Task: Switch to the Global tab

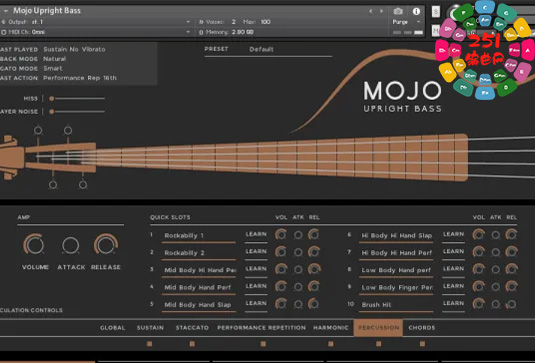Action: (x=112, y=328)
